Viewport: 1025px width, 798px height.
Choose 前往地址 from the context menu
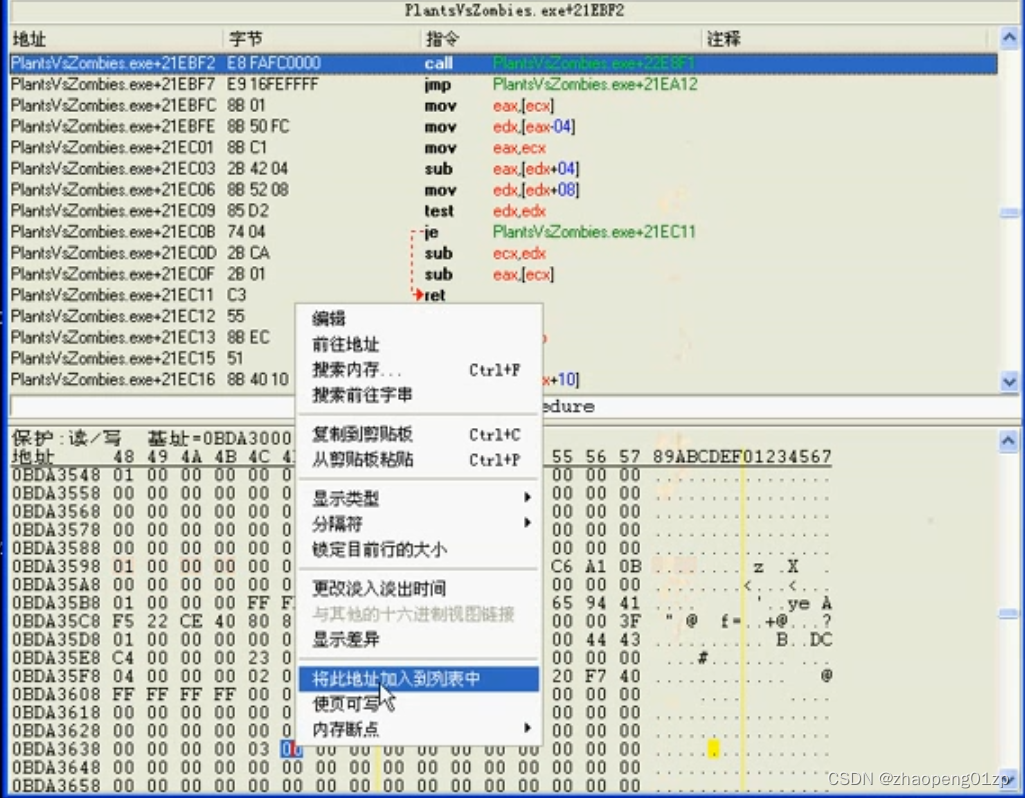click(345, 344)
